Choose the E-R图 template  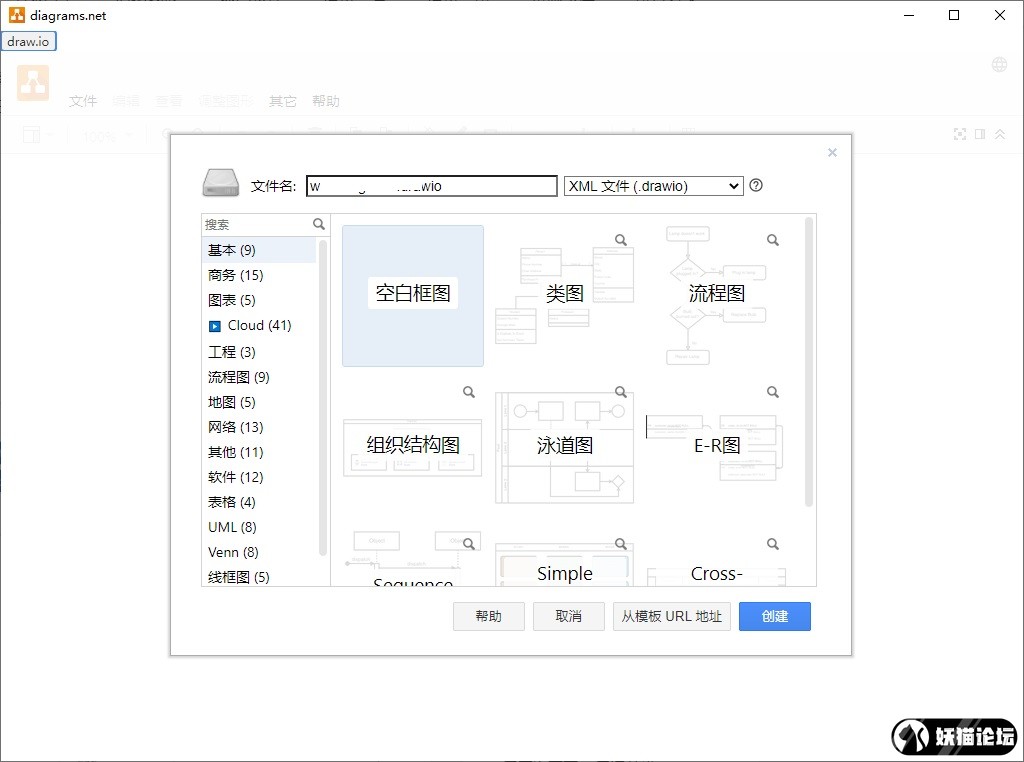716,447
